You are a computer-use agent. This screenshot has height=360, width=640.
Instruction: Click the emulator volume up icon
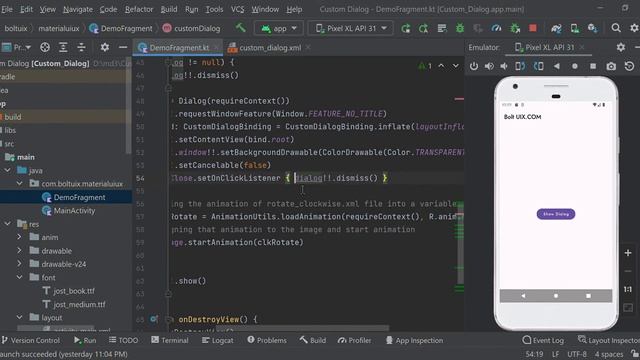(x=489, y=66)
